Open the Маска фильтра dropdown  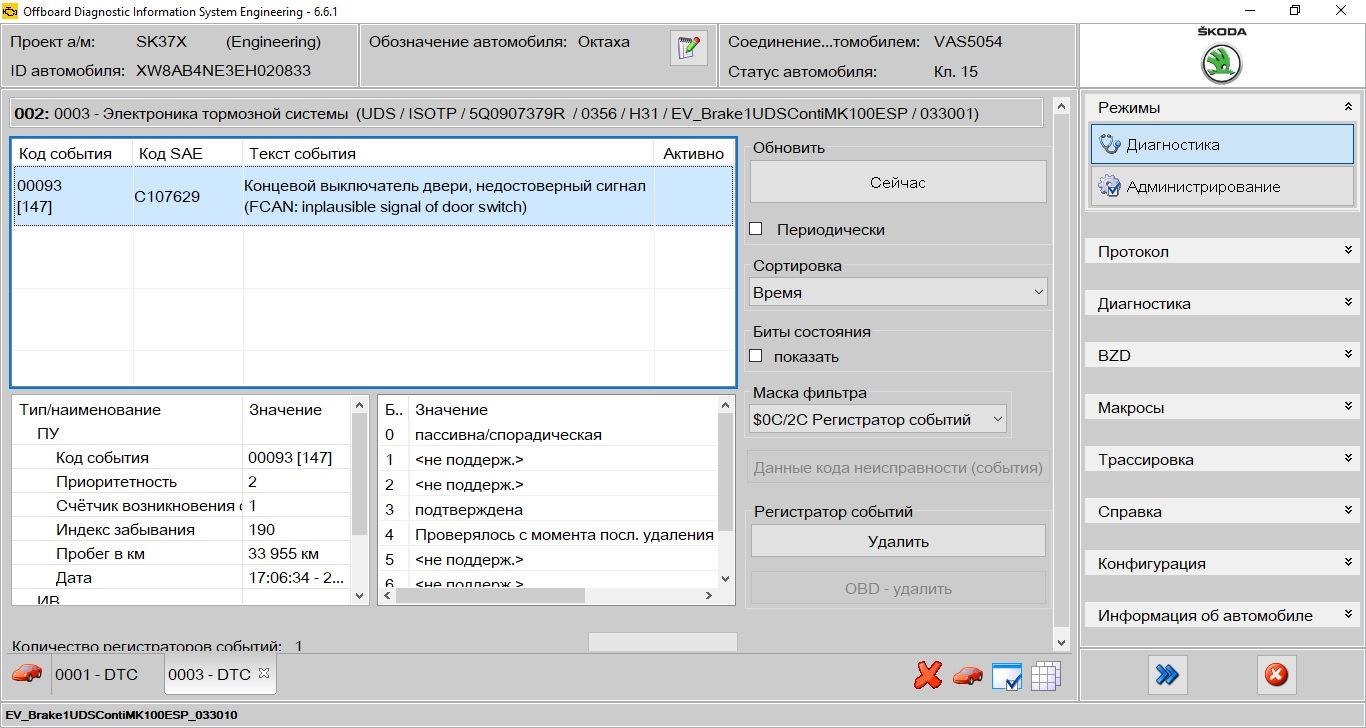tap(879, 420)
